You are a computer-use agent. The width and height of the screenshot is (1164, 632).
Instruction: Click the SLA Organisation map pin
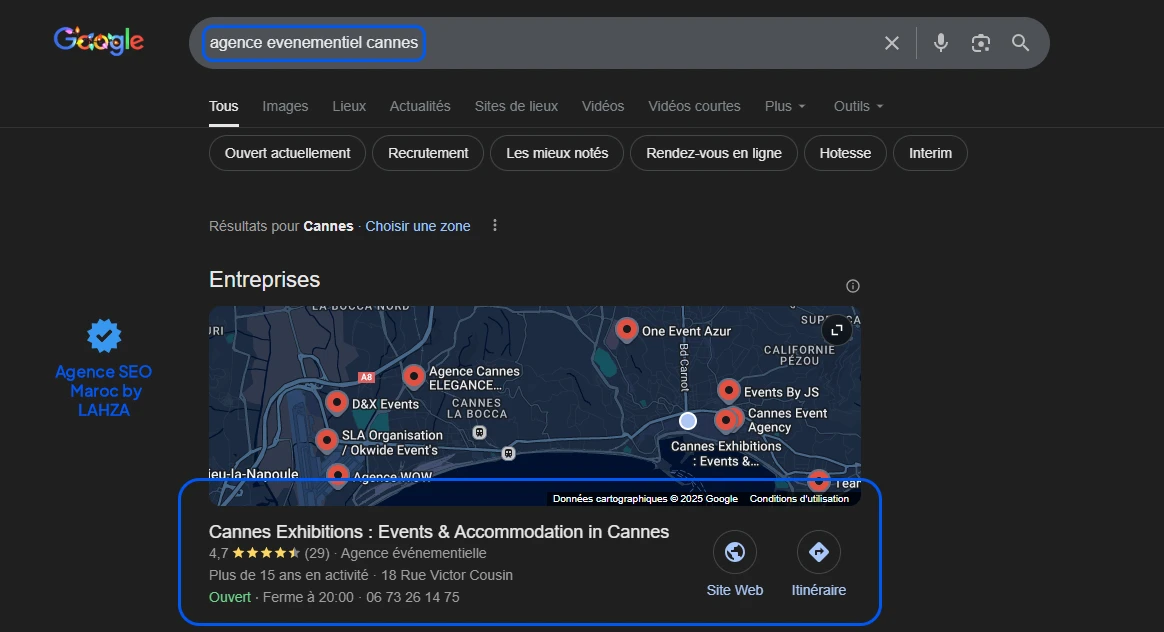point(327,440)
